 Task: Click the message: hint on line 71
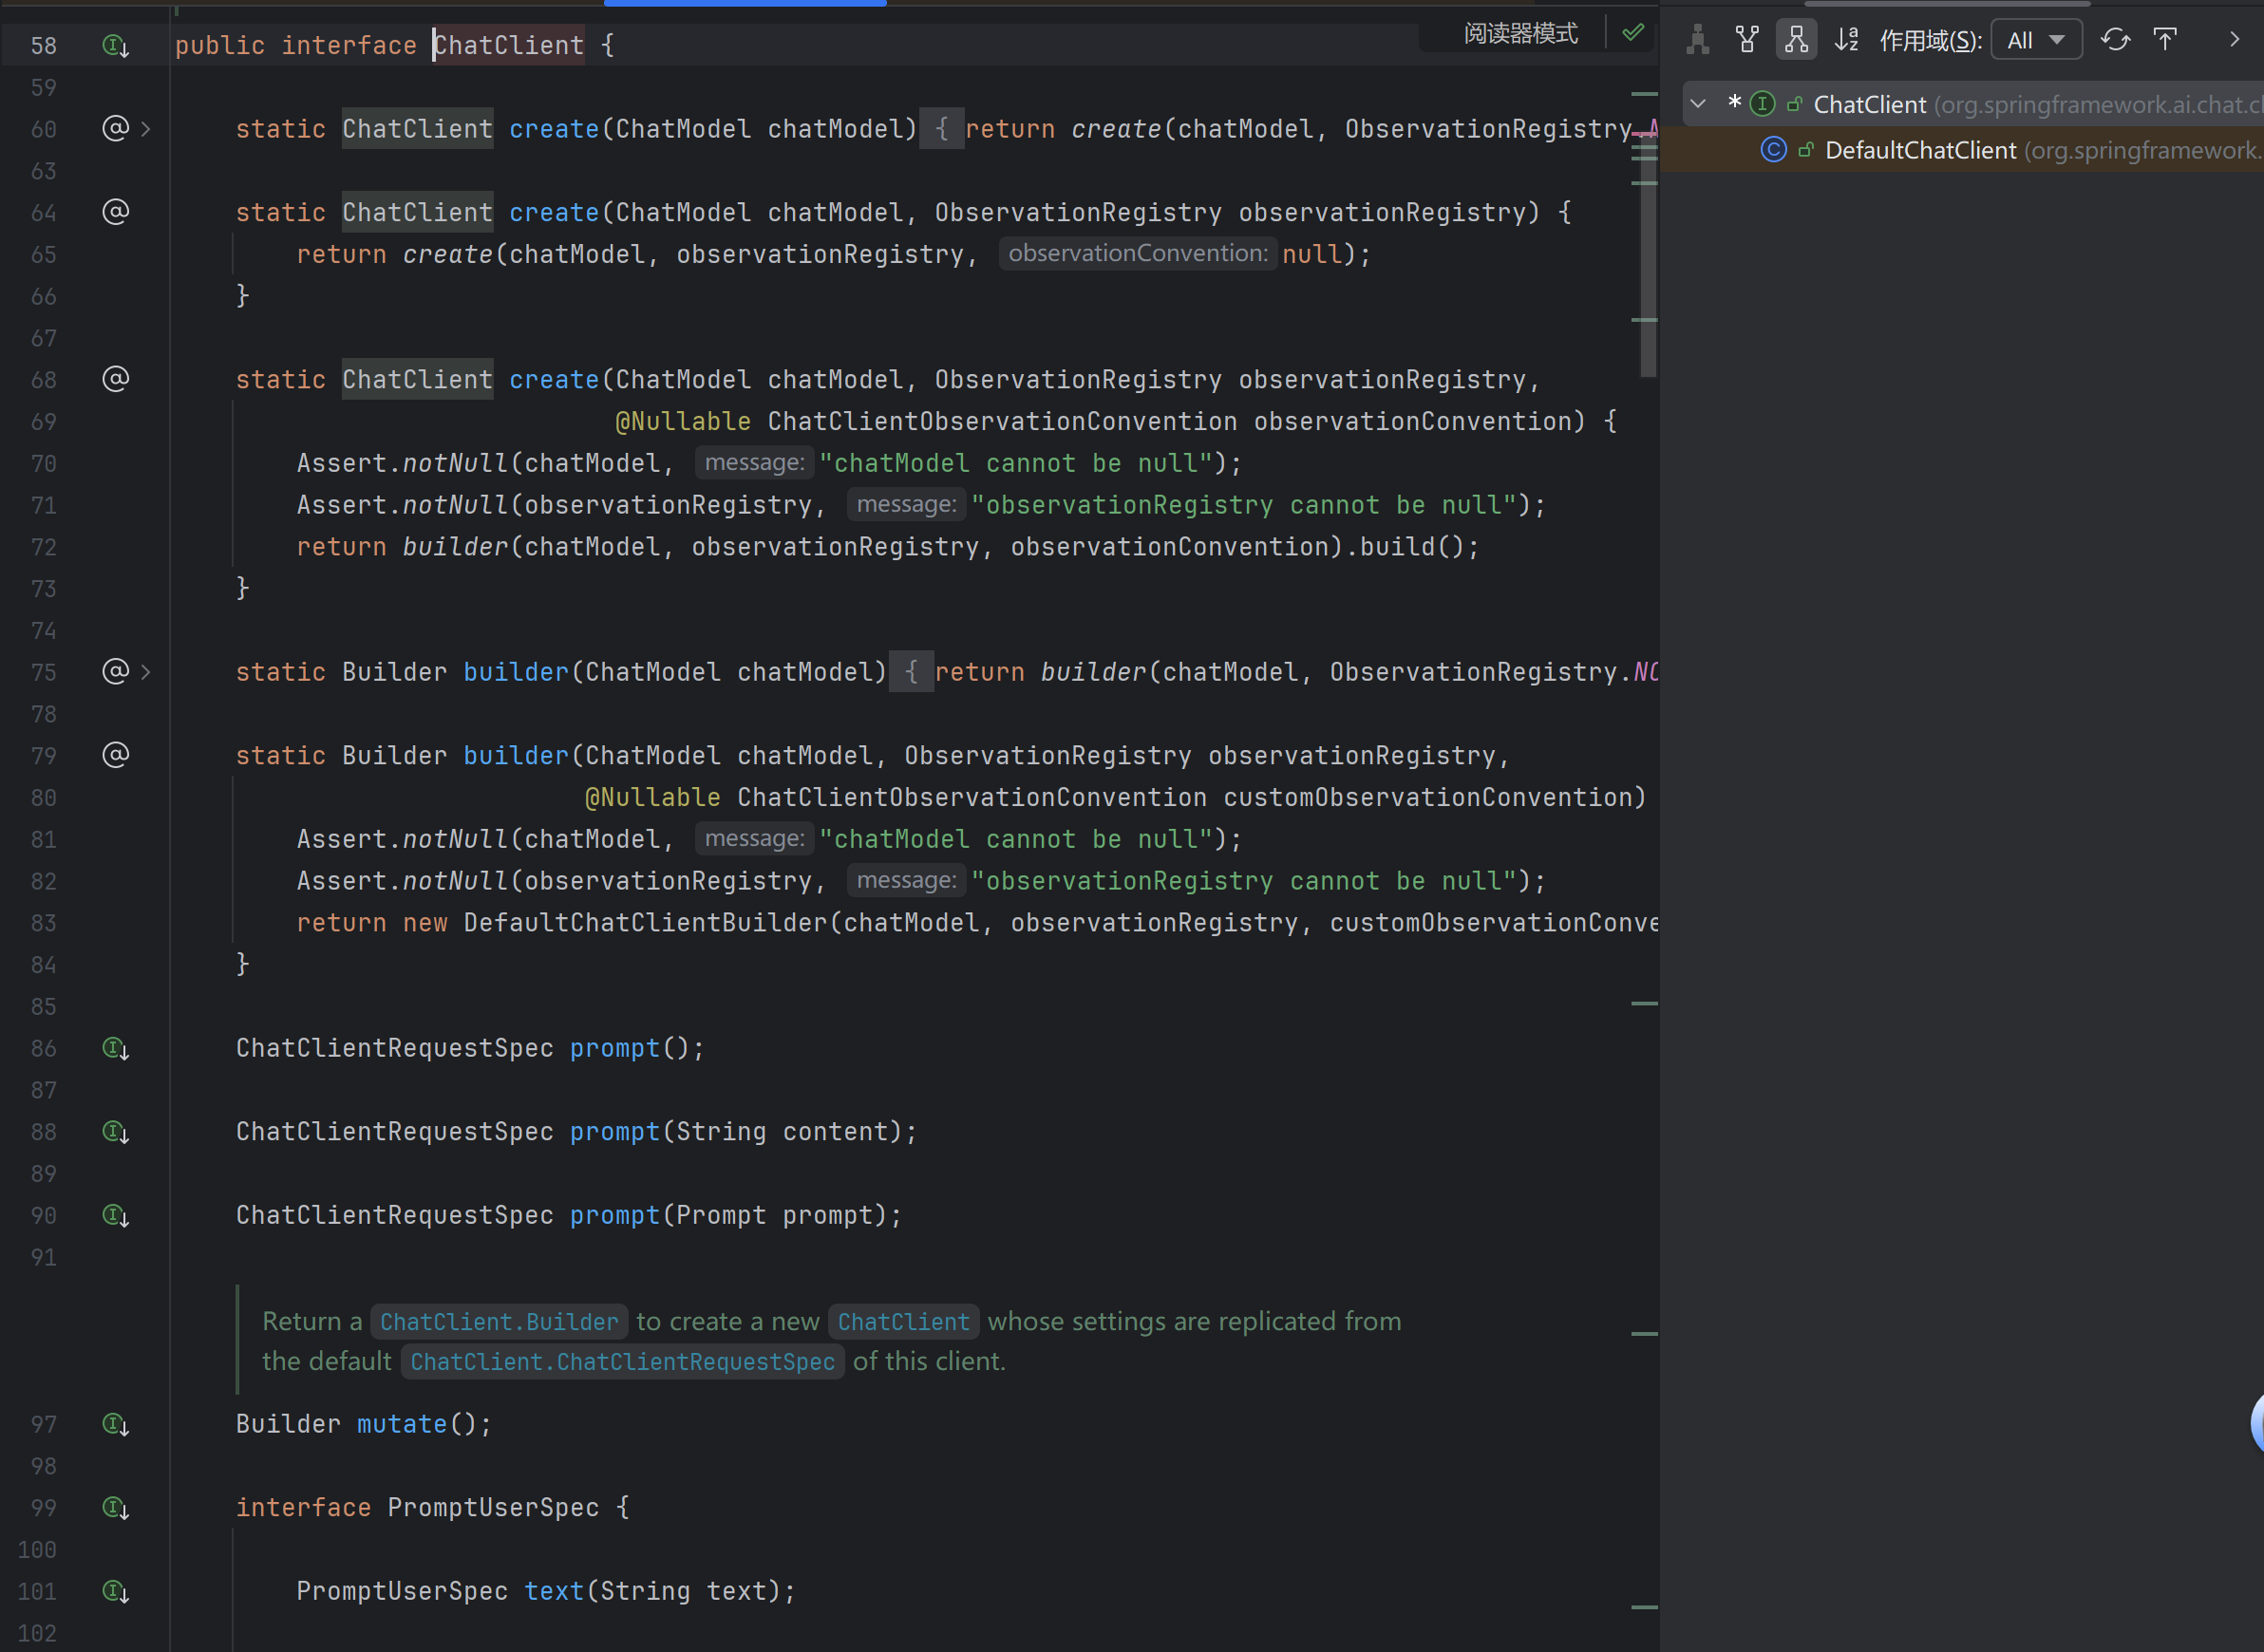pyautogui.click(x=906, y=504)
